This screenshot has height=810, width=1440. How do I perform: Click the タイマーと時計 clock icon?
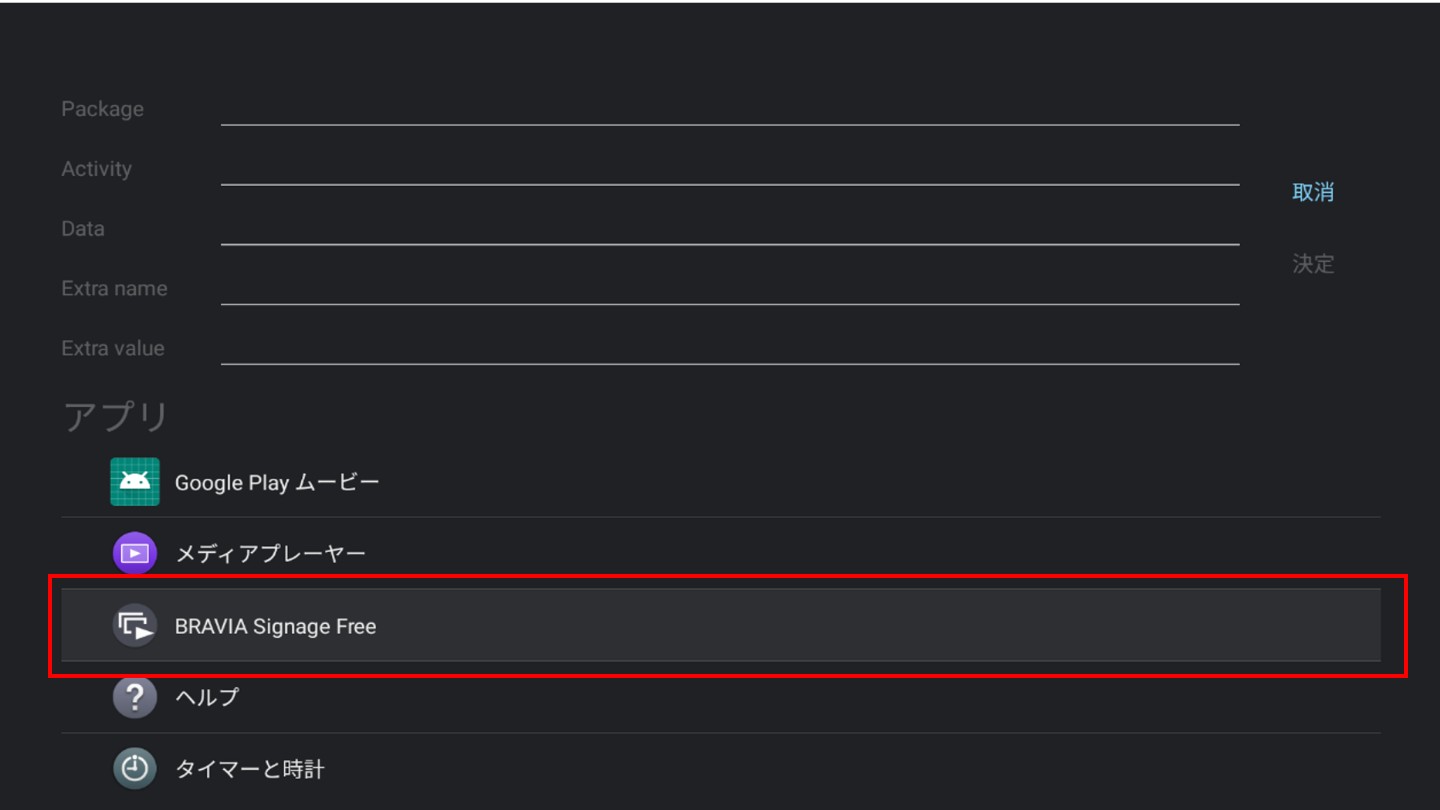(x=134, y=769)
